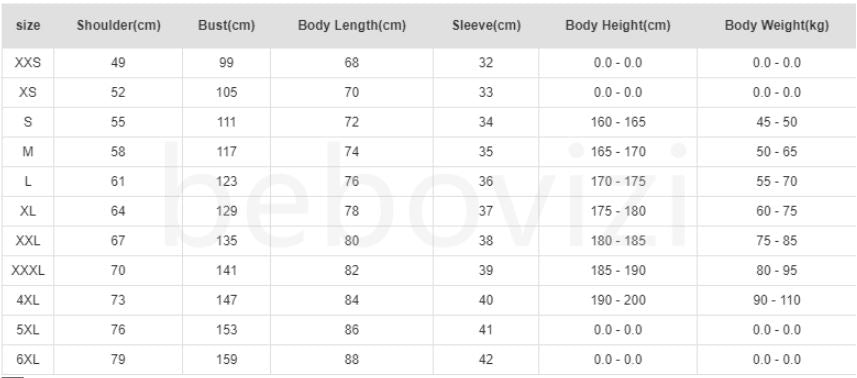Select body length value 80 for XXL

pyautogui.click(x=352, y=241)
